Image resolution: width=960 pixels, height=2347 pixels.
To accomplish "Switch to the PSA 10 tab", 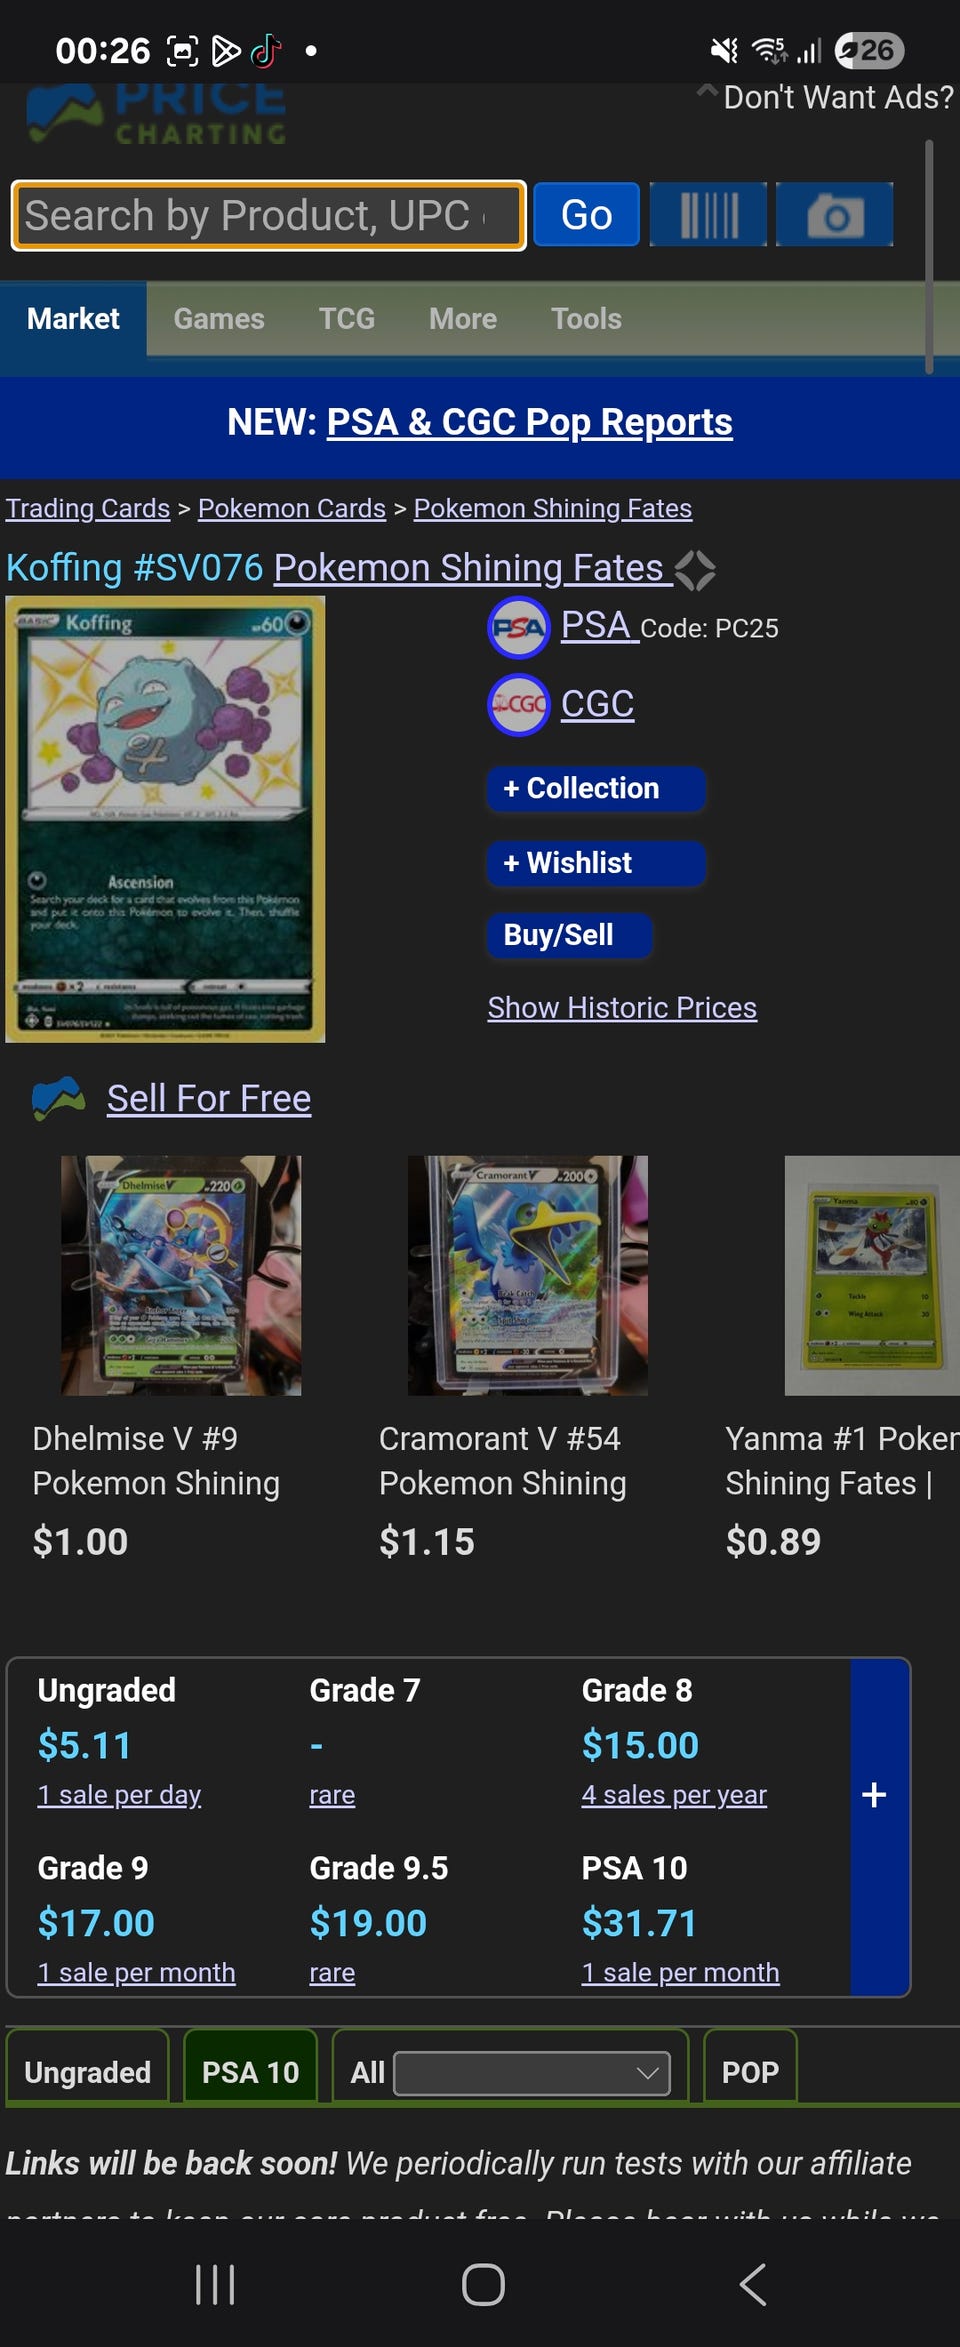I will (250, 2071).
